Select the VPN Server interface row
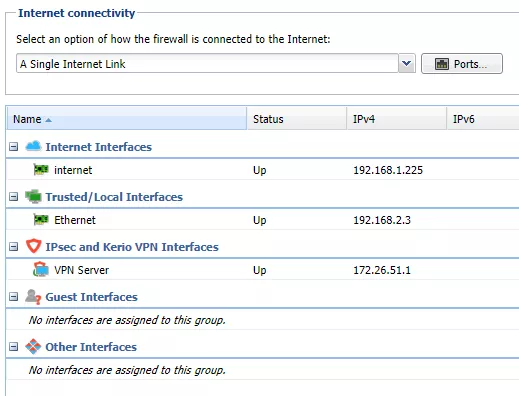Image resolution: width=519 pixels, height=396 pixels. click(263, 270)
